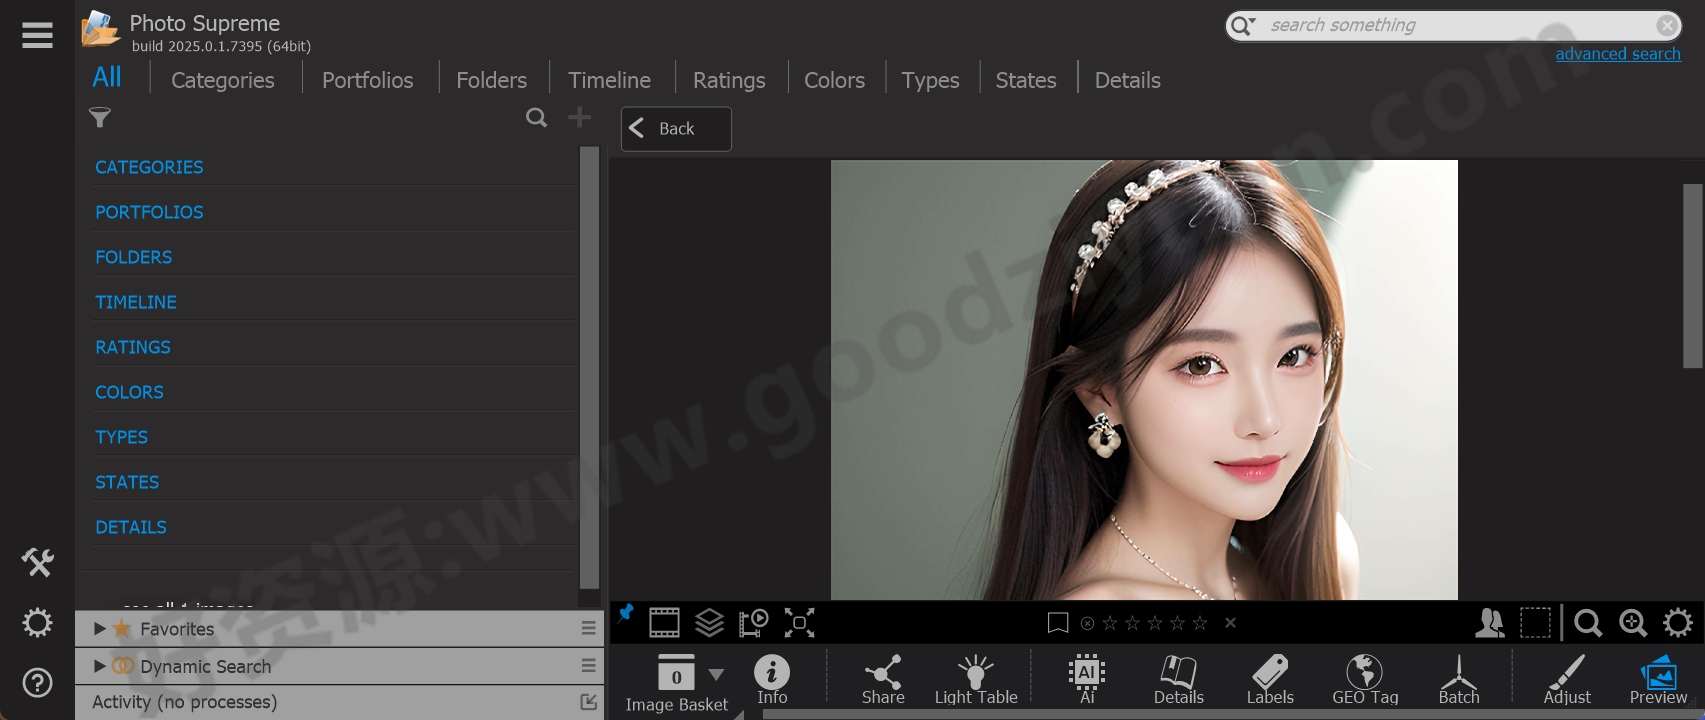Expand the Dynamic Search section
1705x720 pixels.
[100, 666]
